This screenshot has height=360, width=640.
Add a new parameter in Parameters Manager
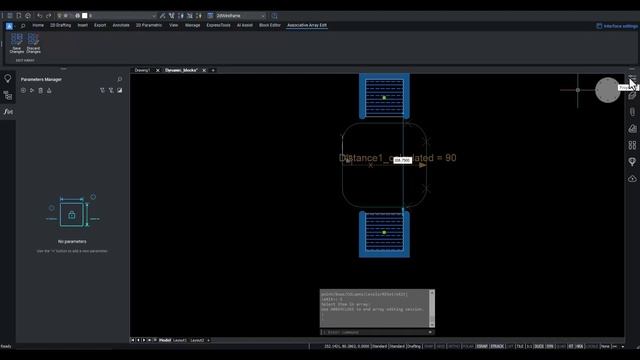(23, 90)
